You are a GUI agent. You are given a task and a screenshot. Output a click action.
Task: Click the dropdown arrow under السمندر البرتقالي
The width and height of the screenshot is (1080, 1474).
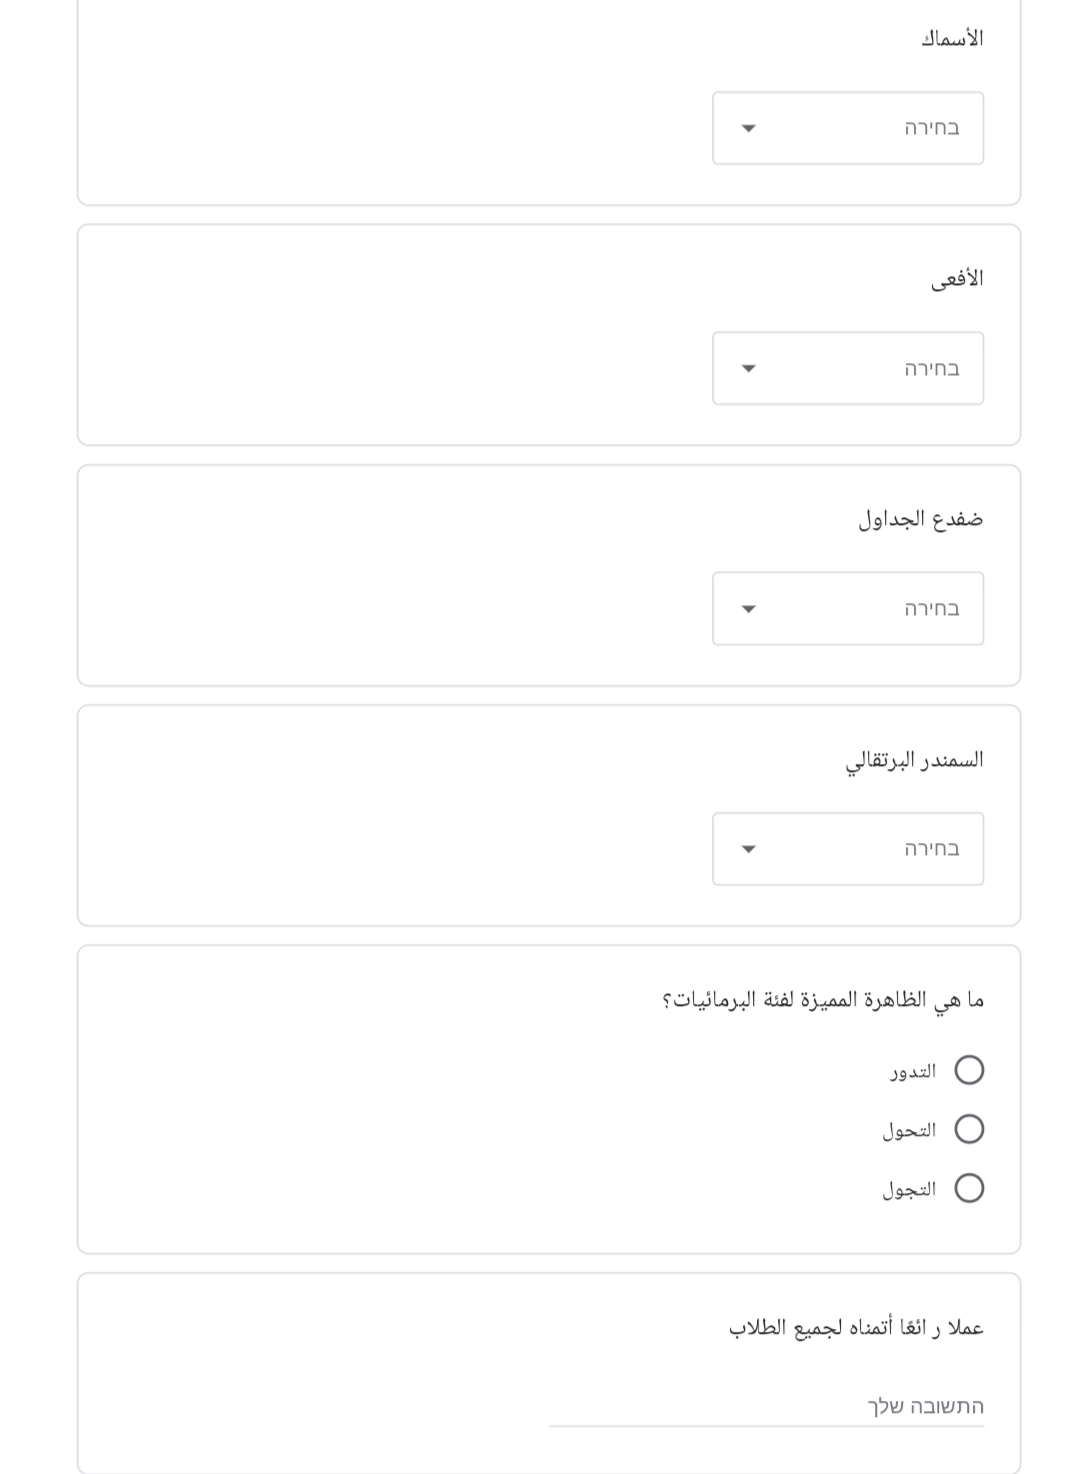748,849
